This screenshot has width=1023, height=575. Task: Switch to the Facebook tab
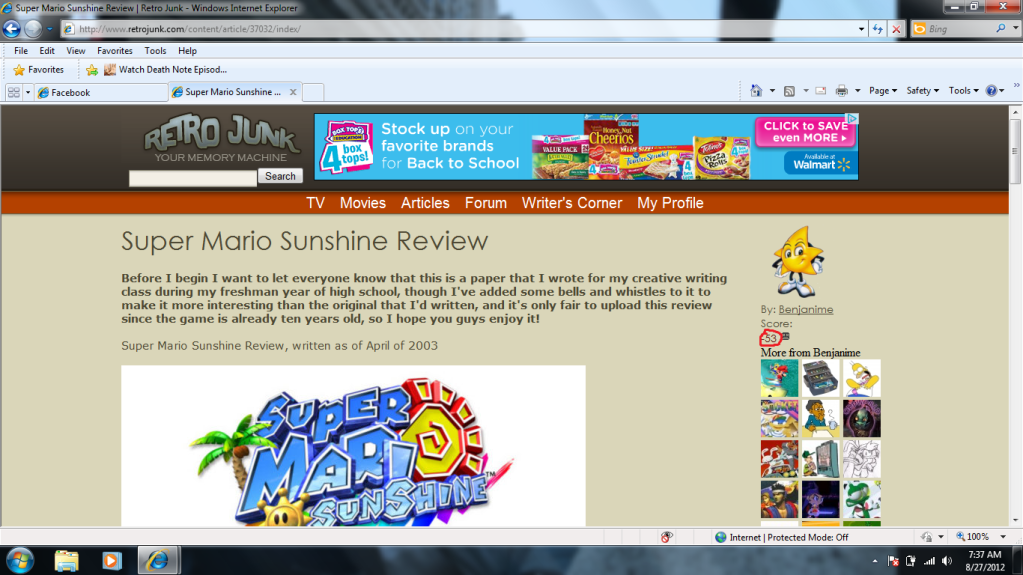click(98, 92)
